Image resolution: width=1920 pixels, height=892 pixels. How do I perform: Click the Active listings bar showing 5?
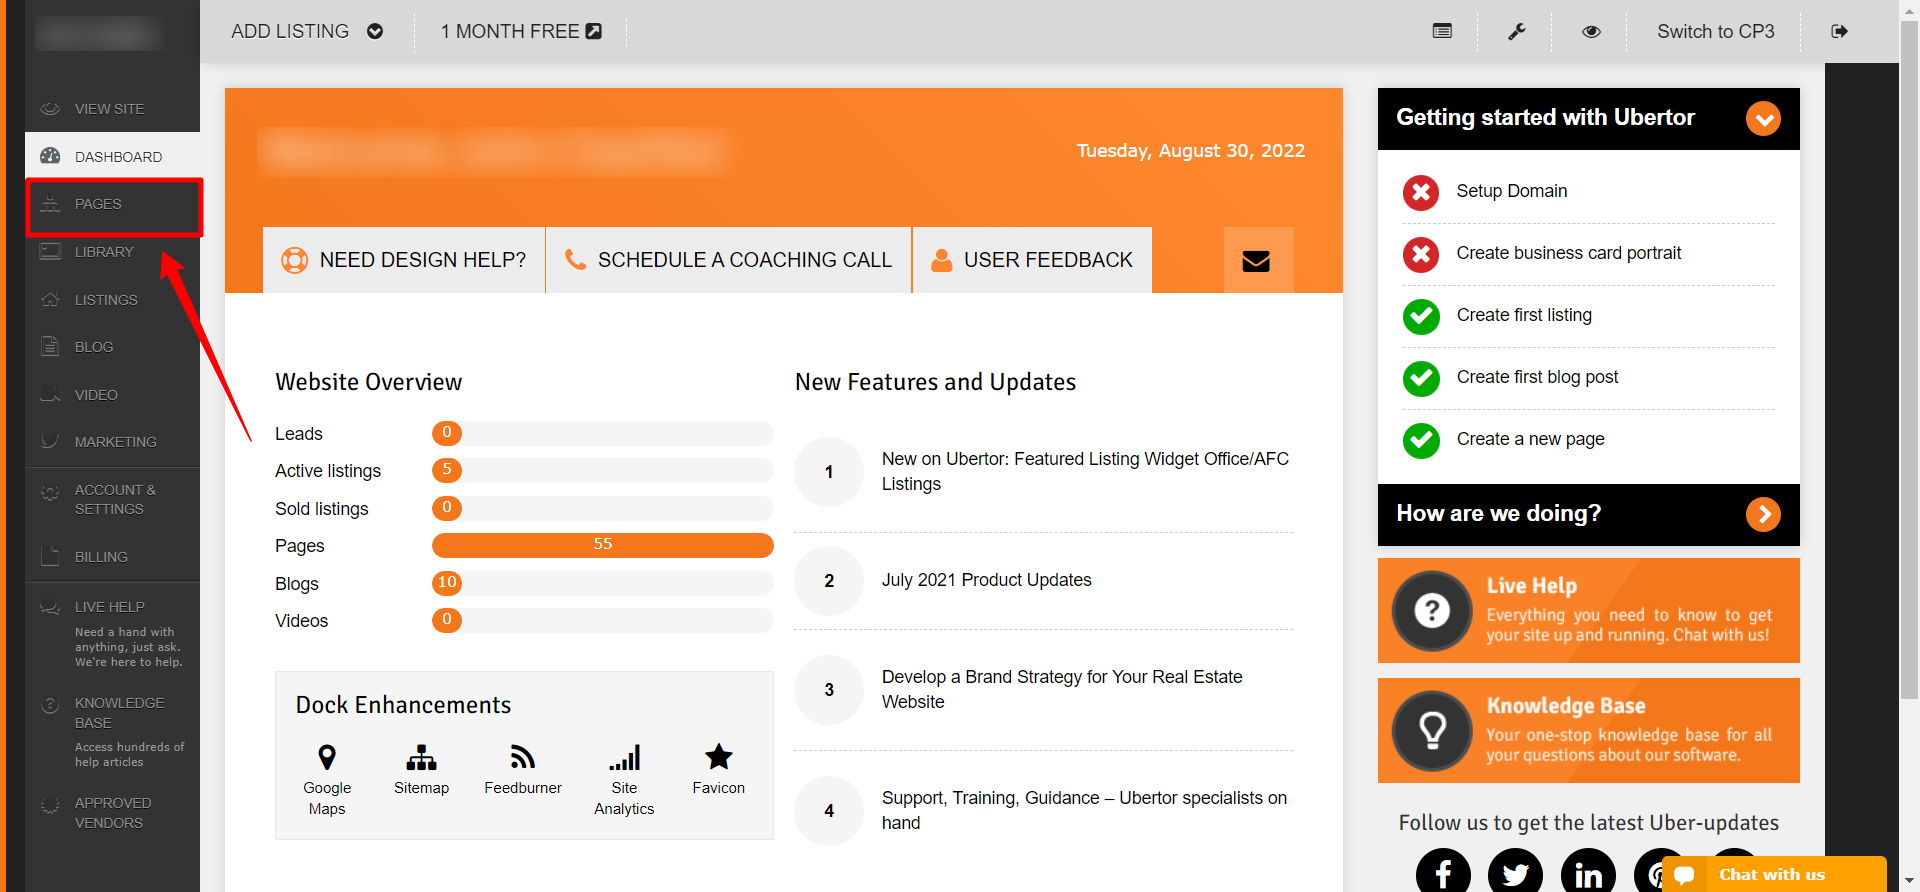(603, 470)
